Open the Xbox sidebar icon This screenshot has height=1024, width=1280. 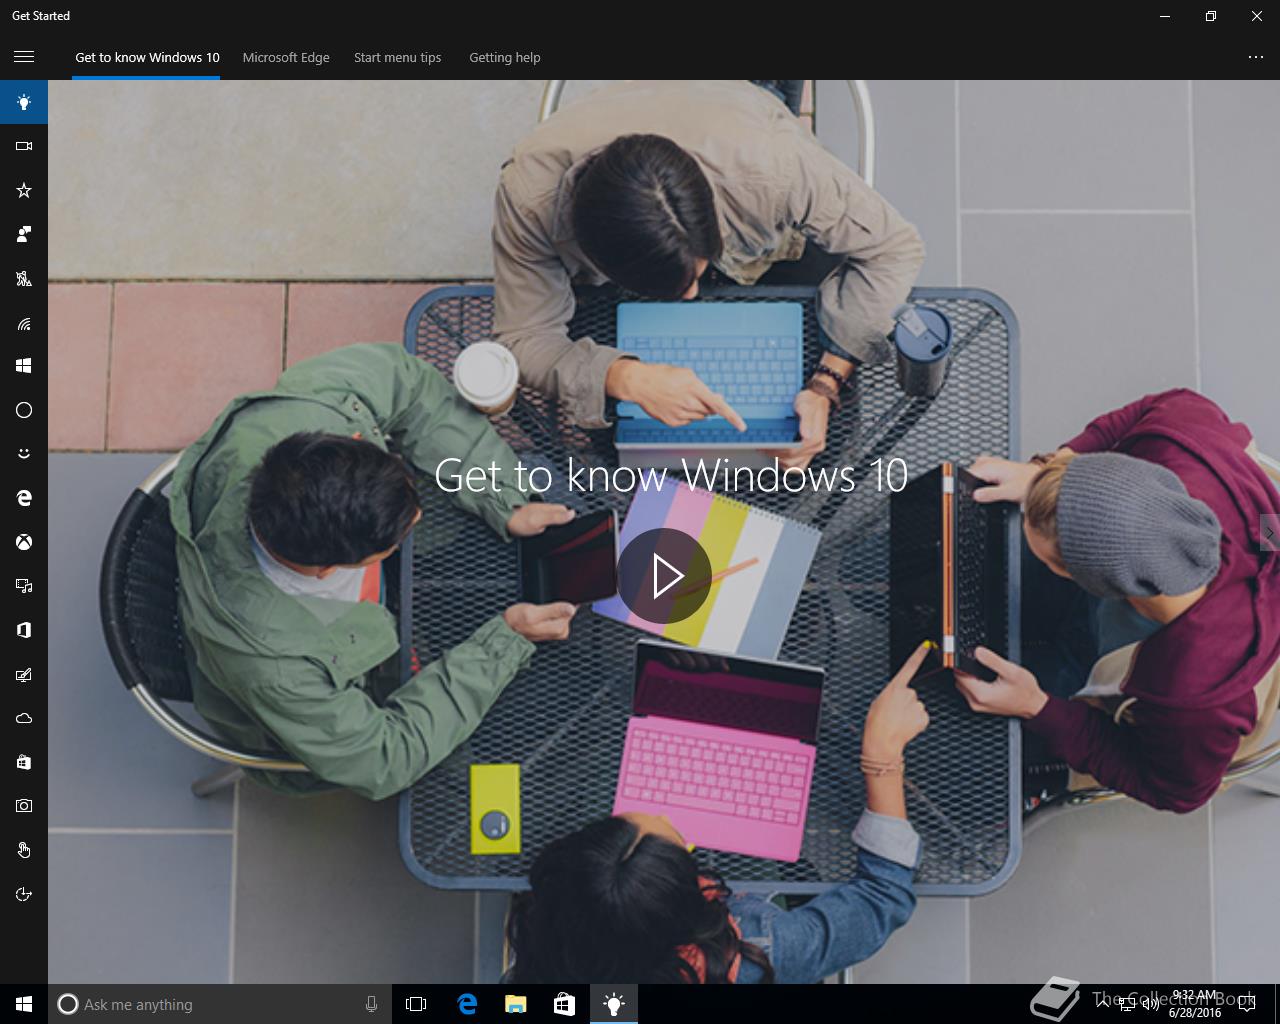tap(24, 542)
